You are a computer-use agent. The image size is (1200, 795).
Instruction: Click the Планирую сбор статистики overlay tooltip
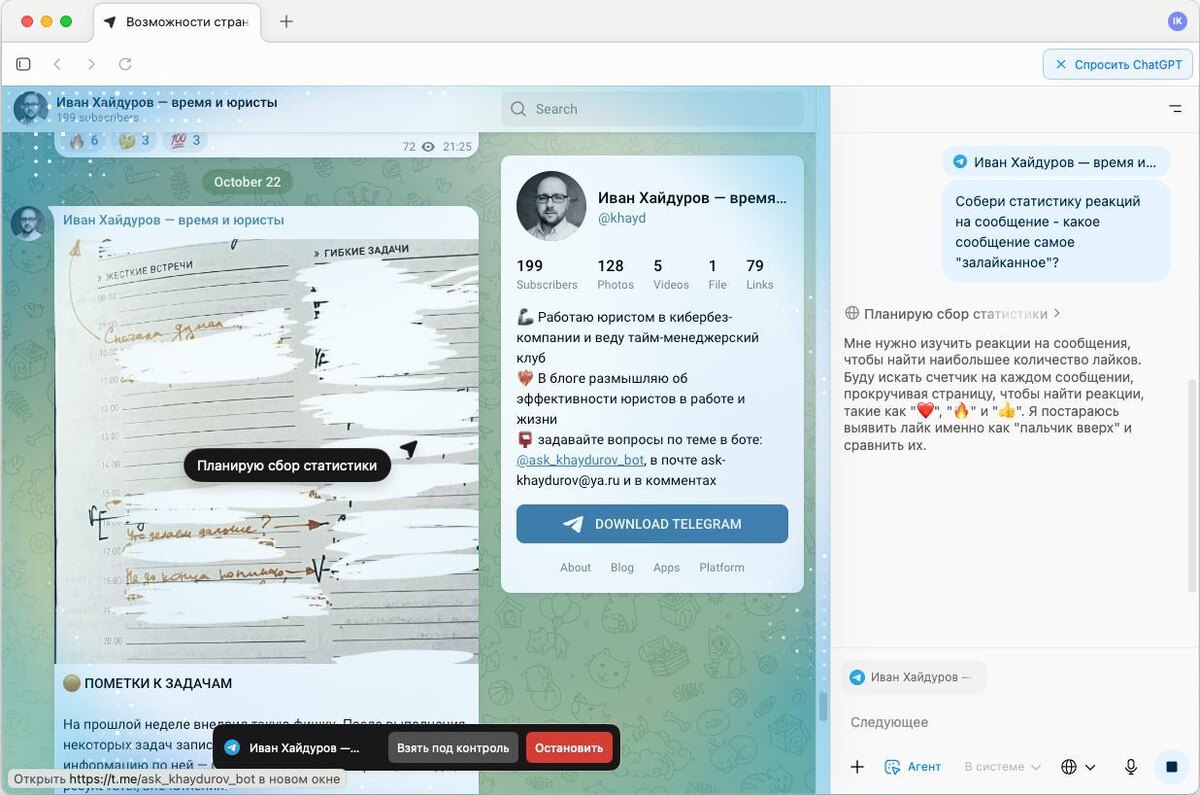pyautogui.click(x=287, y=465)
